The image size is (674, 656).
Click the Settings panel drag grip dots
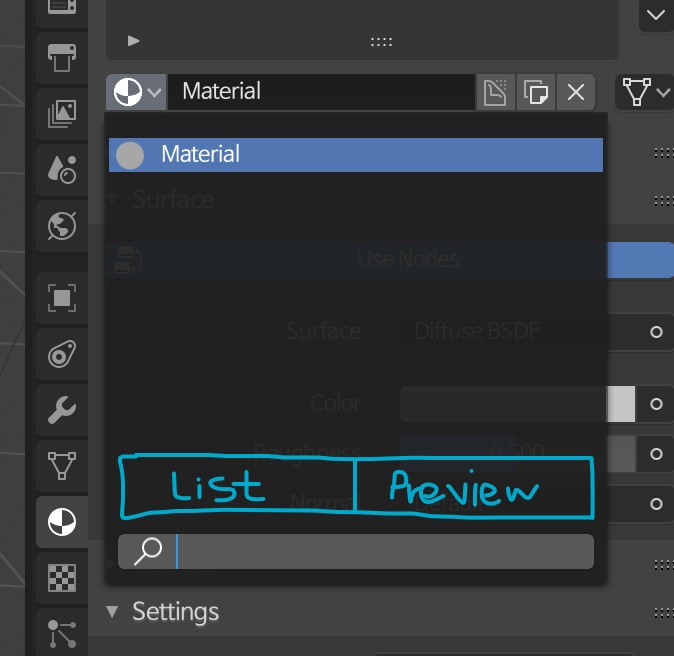coord(664,613)
